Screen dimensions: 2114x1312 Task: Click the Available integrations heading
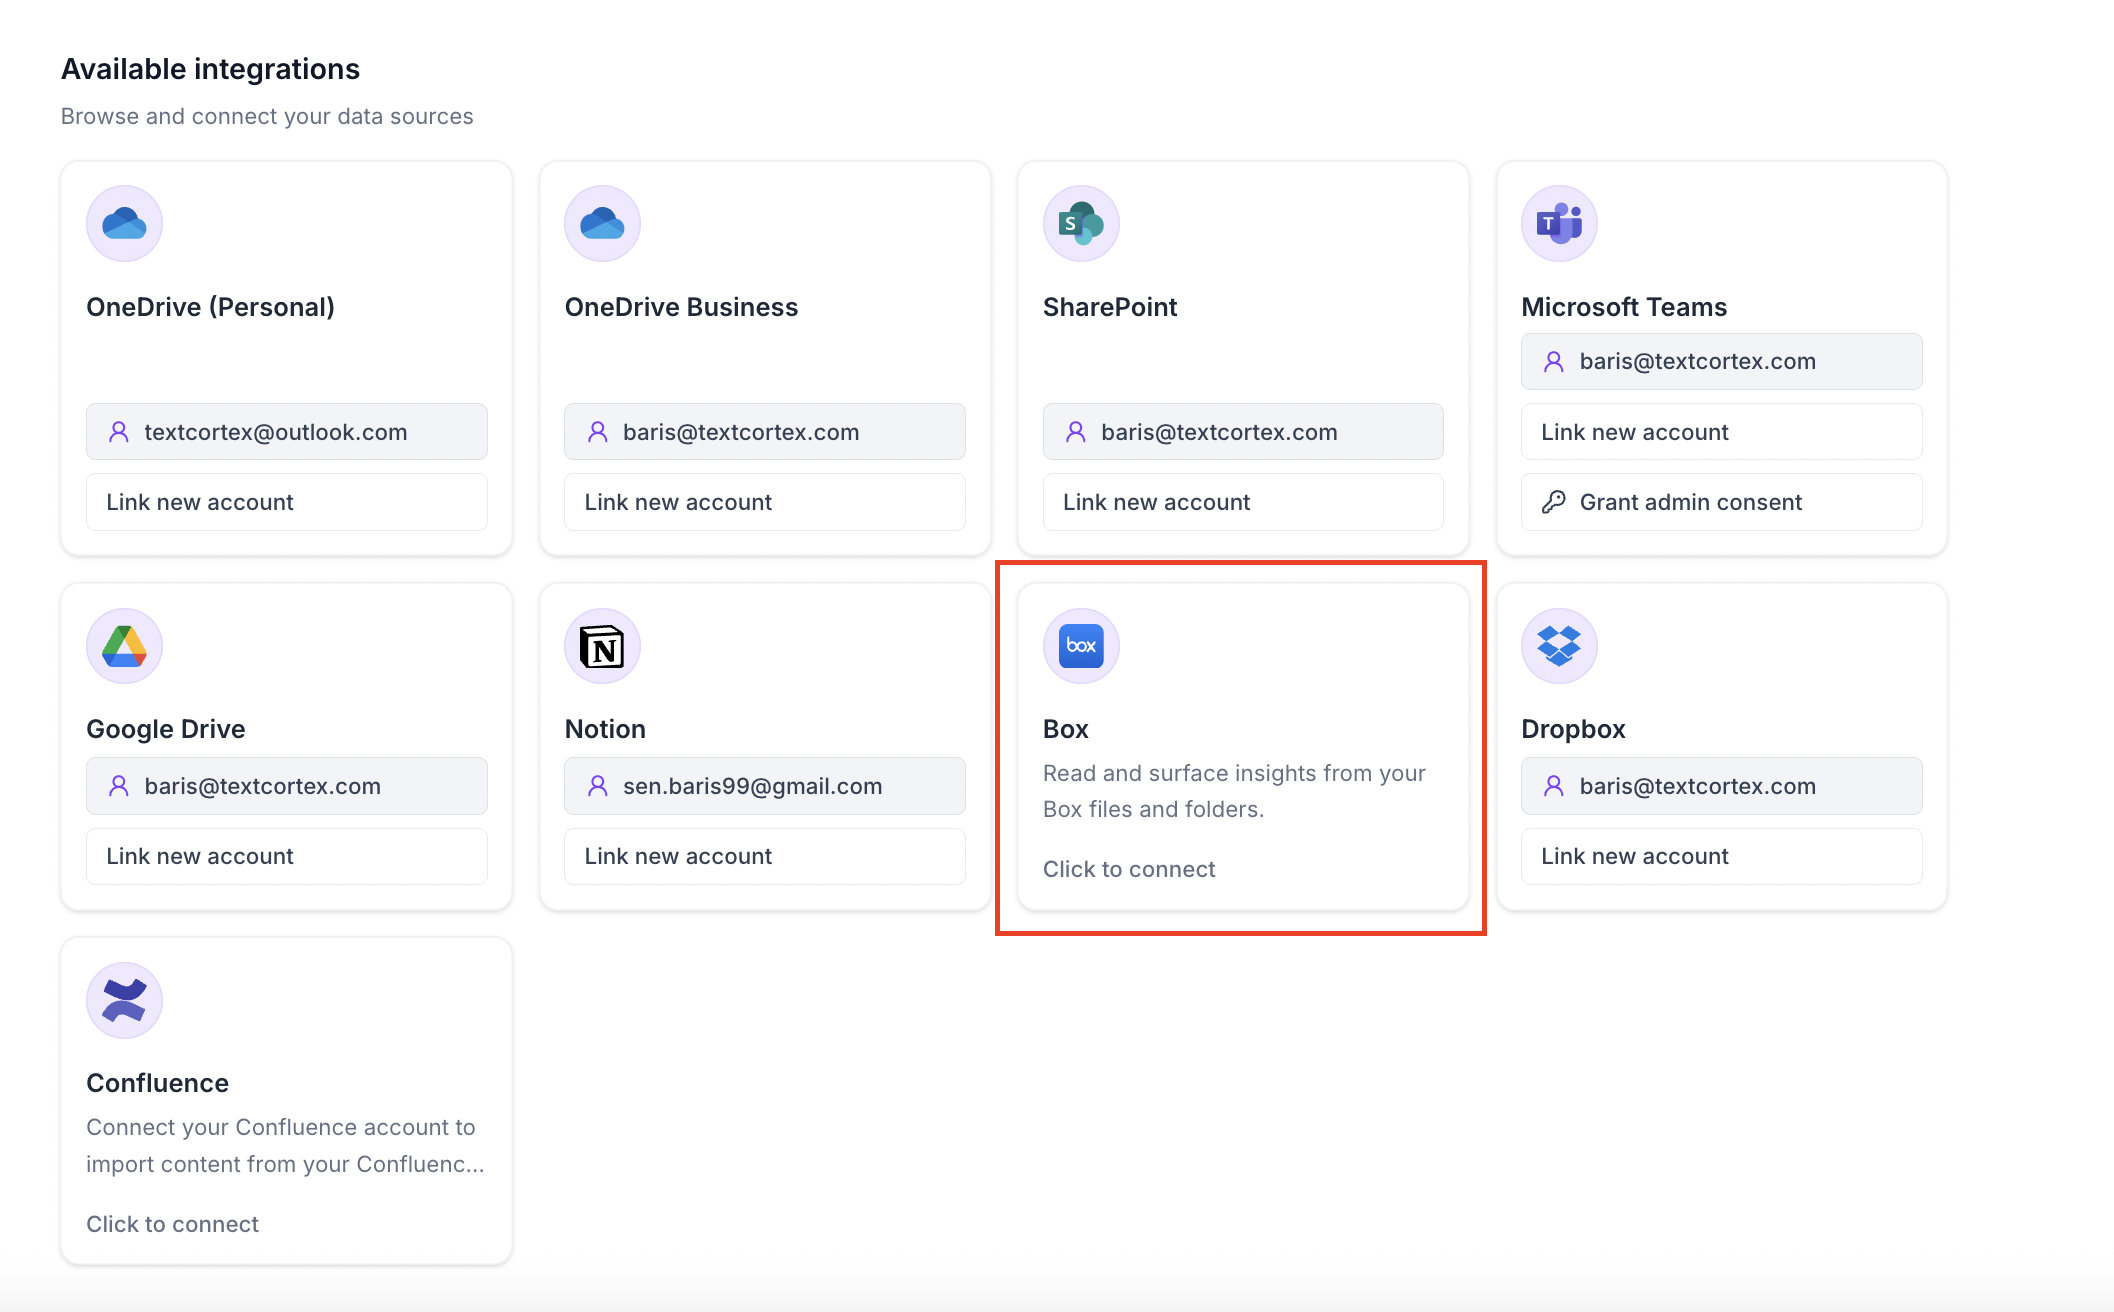pos(210,69)
